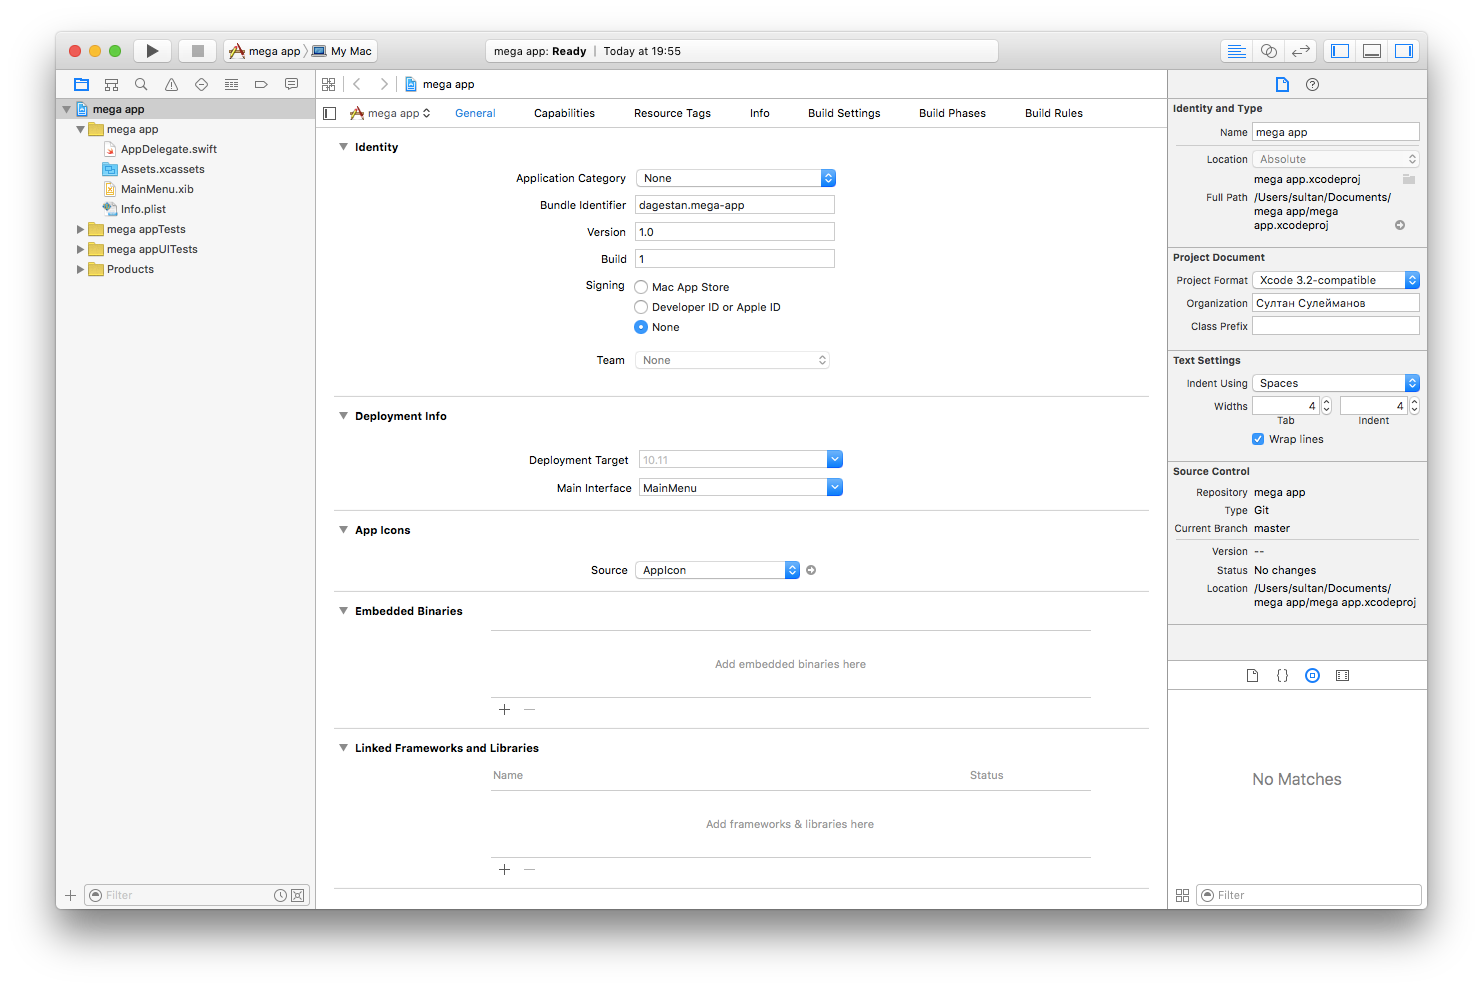Open the Breakpoint navigator icon
Image resolution: width=1483 pixels, height=989 pixels.
(x=261, y=85)
